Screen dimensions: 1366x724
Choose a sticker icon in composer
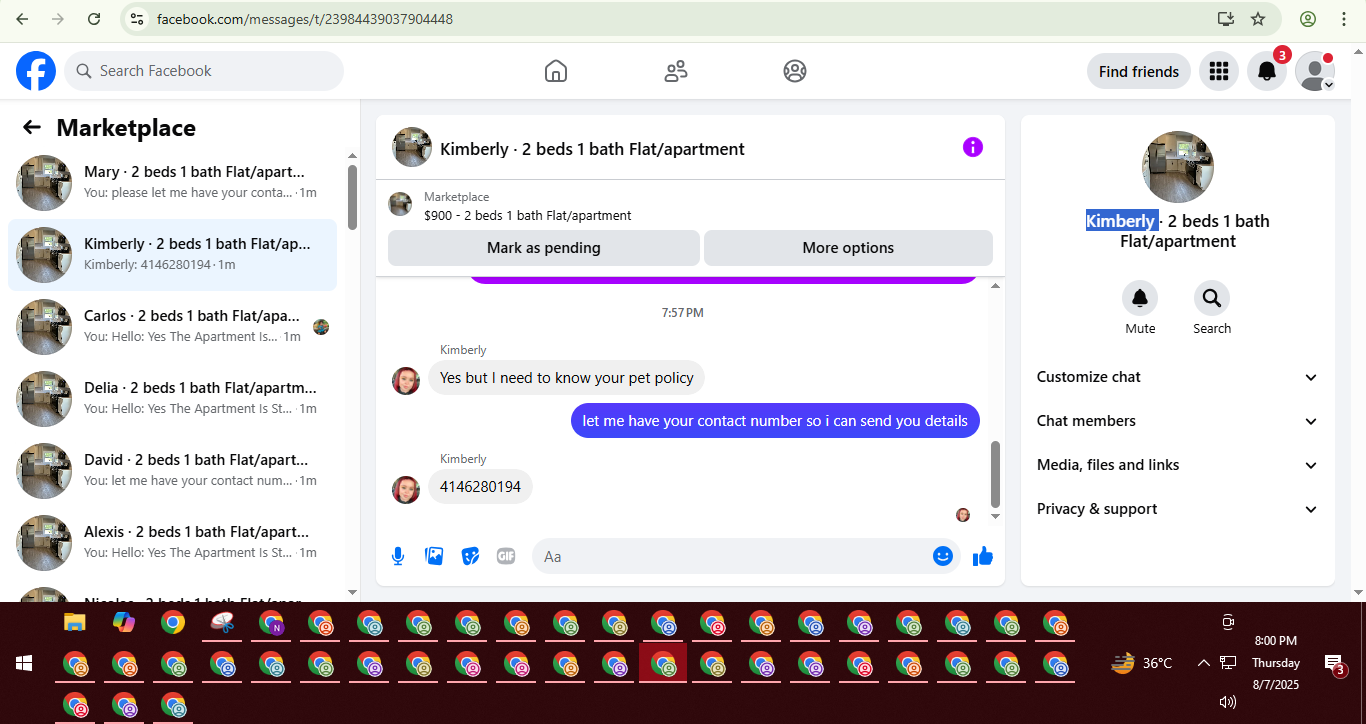pyautogui.click(x=470, y=556)
